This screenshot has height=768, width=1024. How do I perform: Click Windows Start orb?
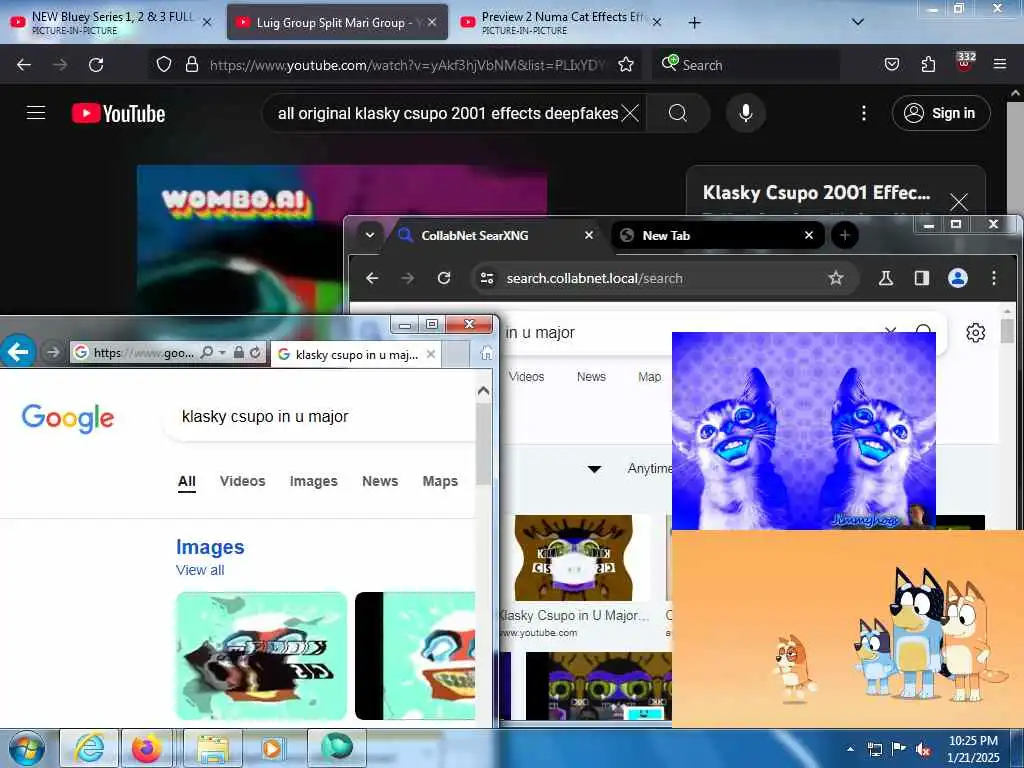pos(27,748)
